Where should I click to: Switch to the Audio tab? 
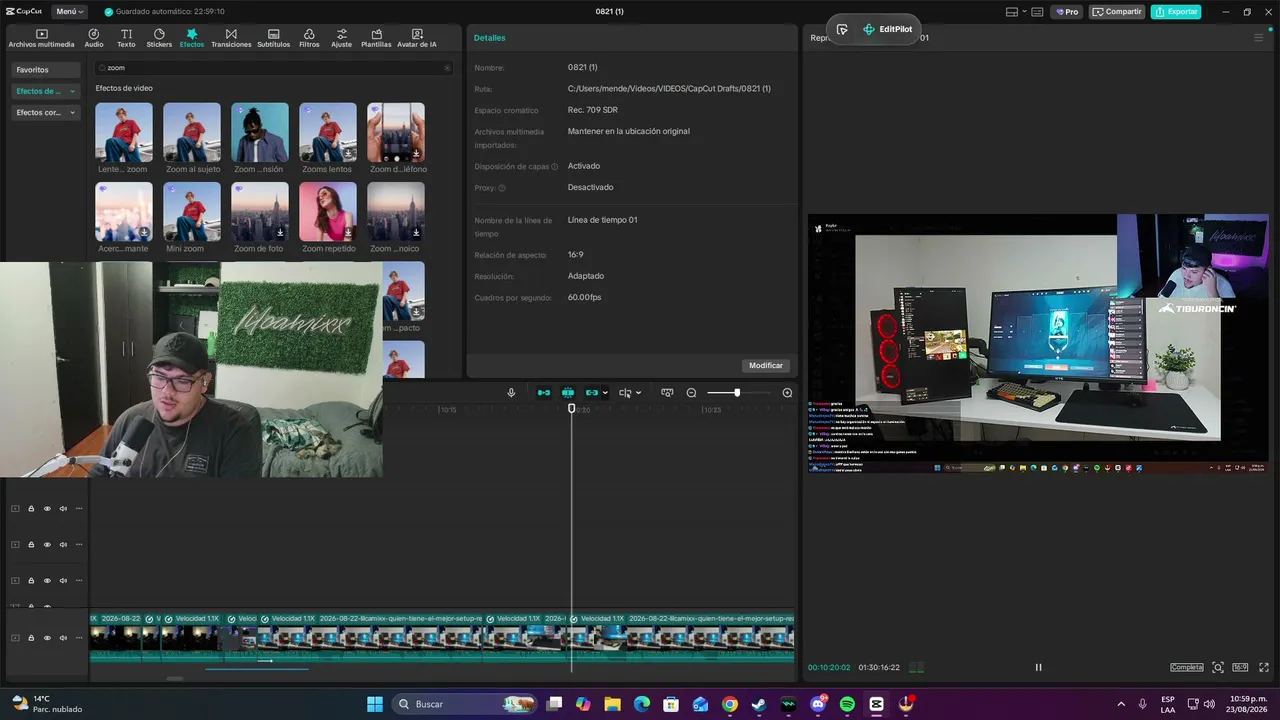[x=94, y=38]
